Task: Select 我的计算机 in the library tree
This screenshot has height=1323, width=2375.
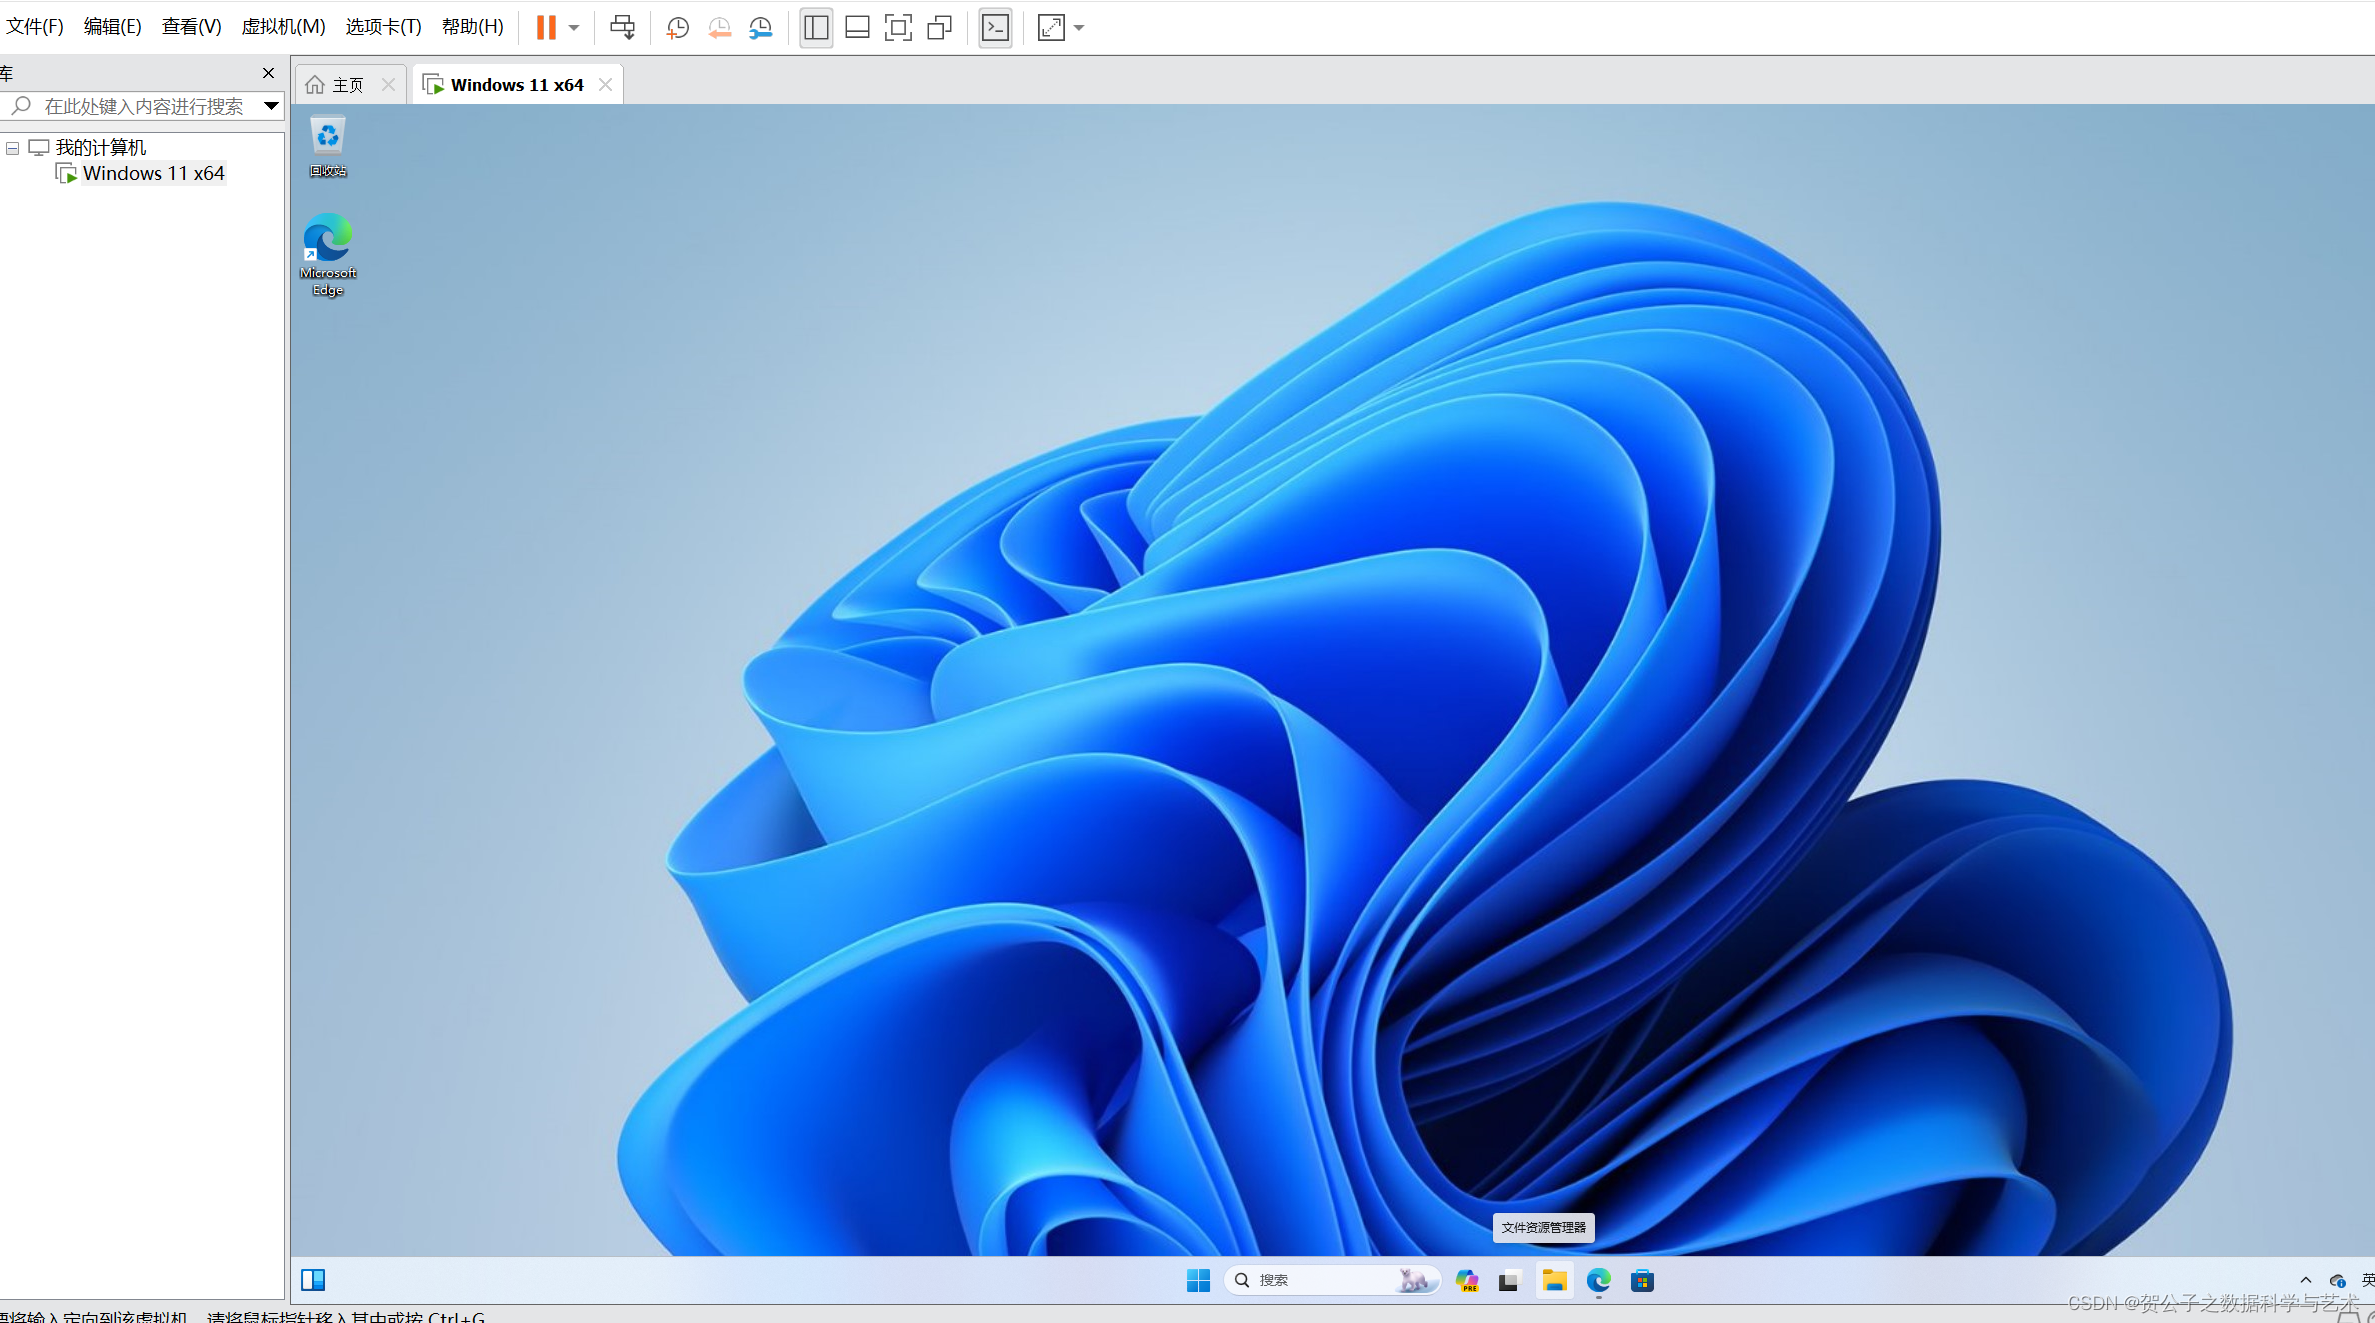Action: (x=100, y=148)
